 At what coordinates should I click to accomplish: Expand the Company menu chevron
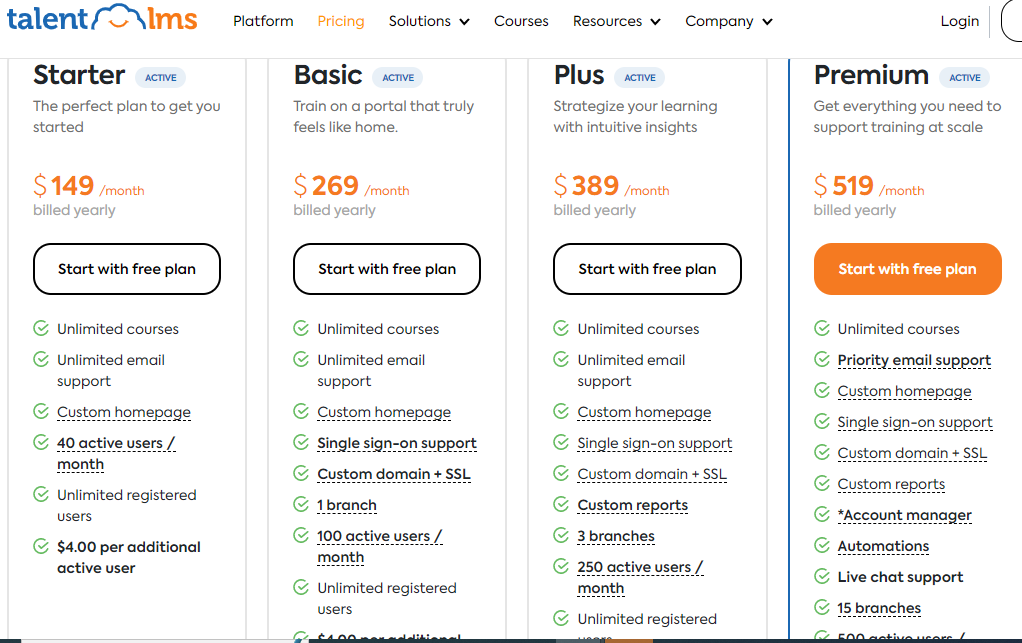tap(768, 22)
